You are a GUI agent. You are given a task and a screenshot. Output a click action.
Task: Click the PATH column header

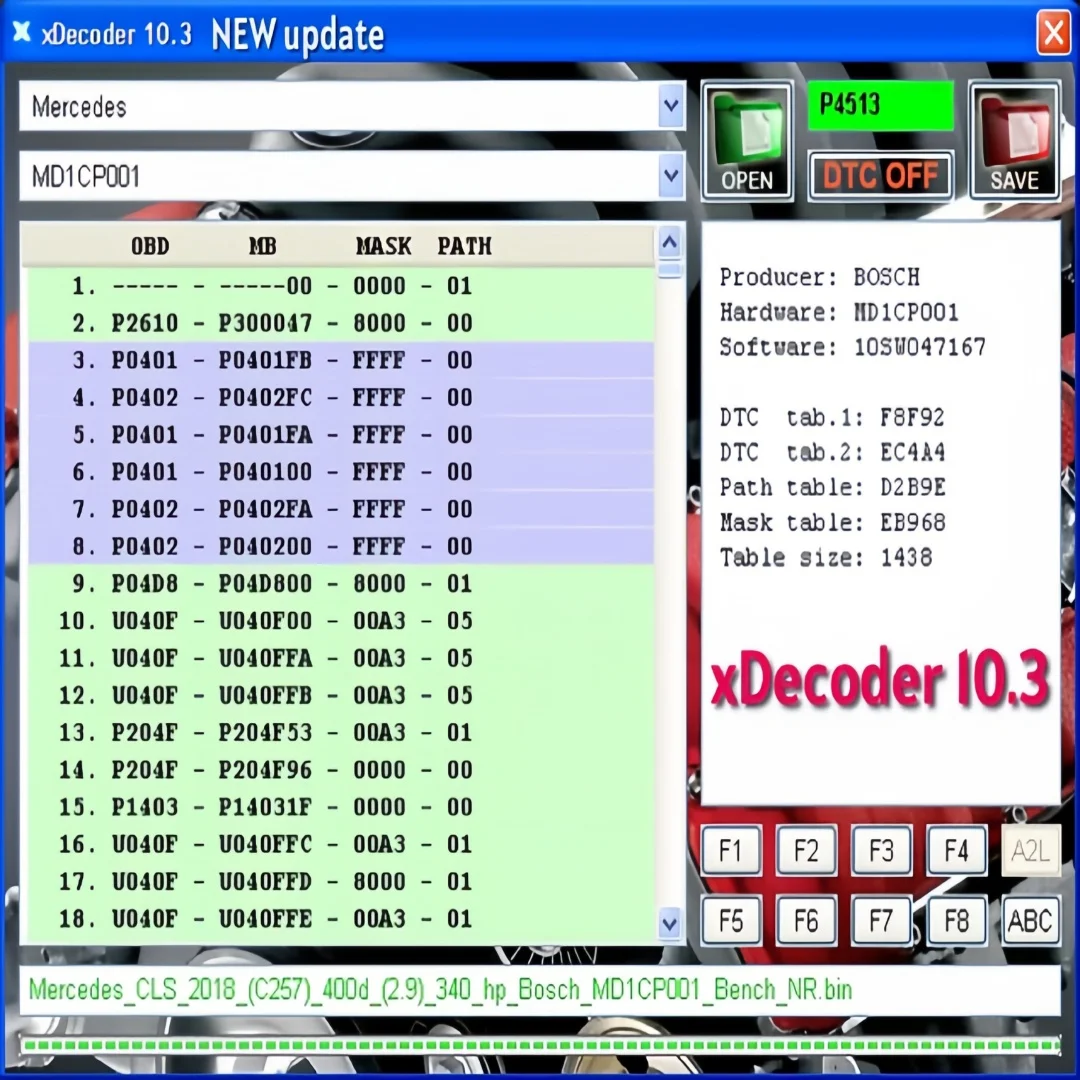(464, 246)
